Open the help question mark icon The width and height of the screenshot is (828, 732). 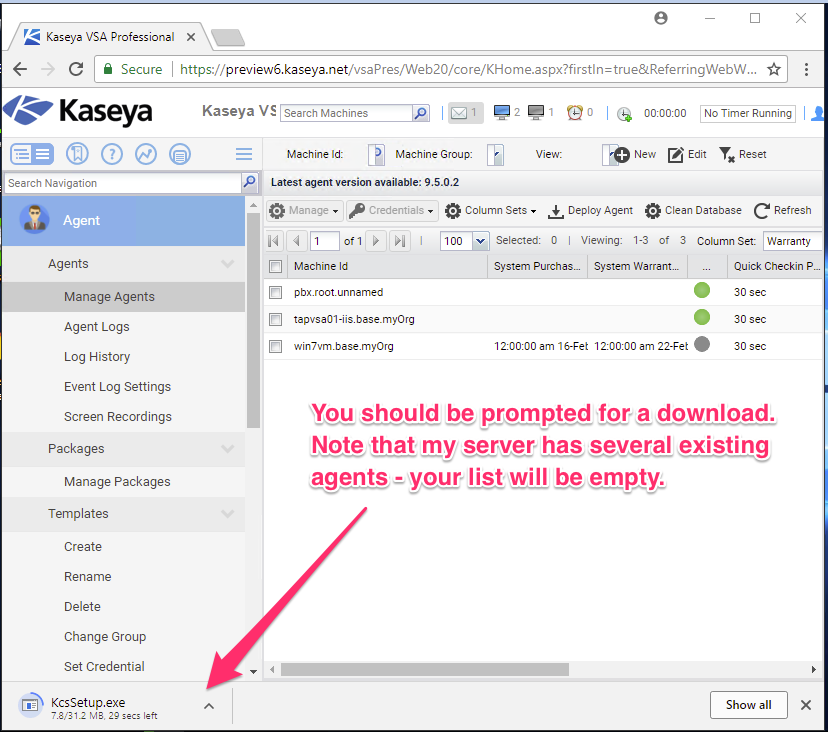(x=111, y=154)
